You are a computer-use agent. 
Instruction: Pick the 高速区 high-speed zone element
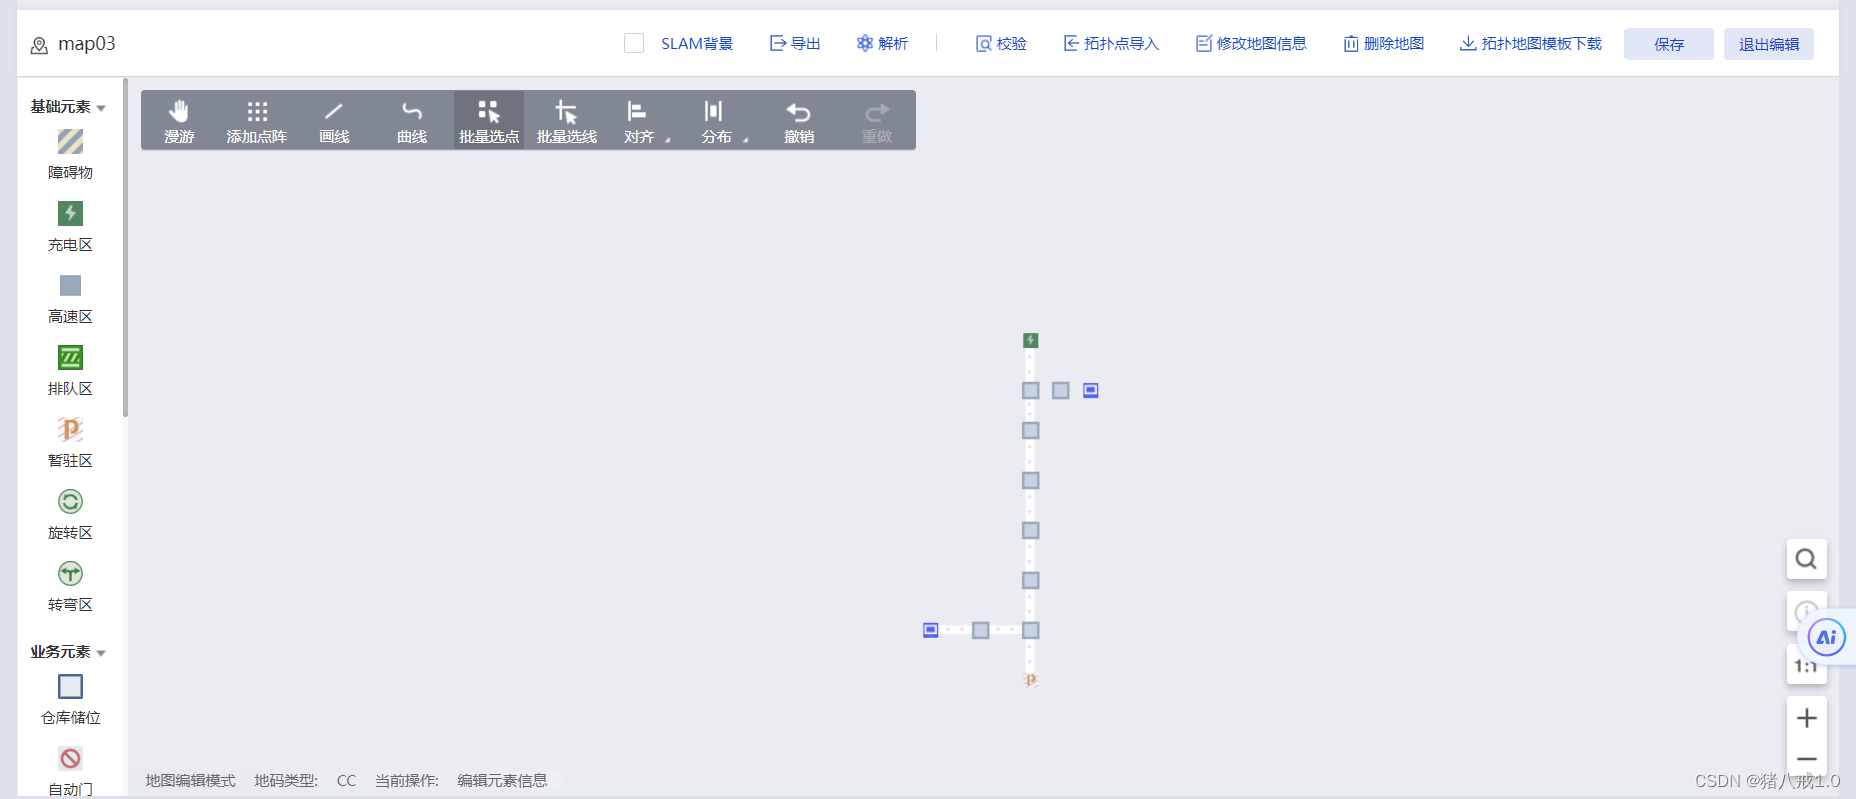click(x=70, y=298)
